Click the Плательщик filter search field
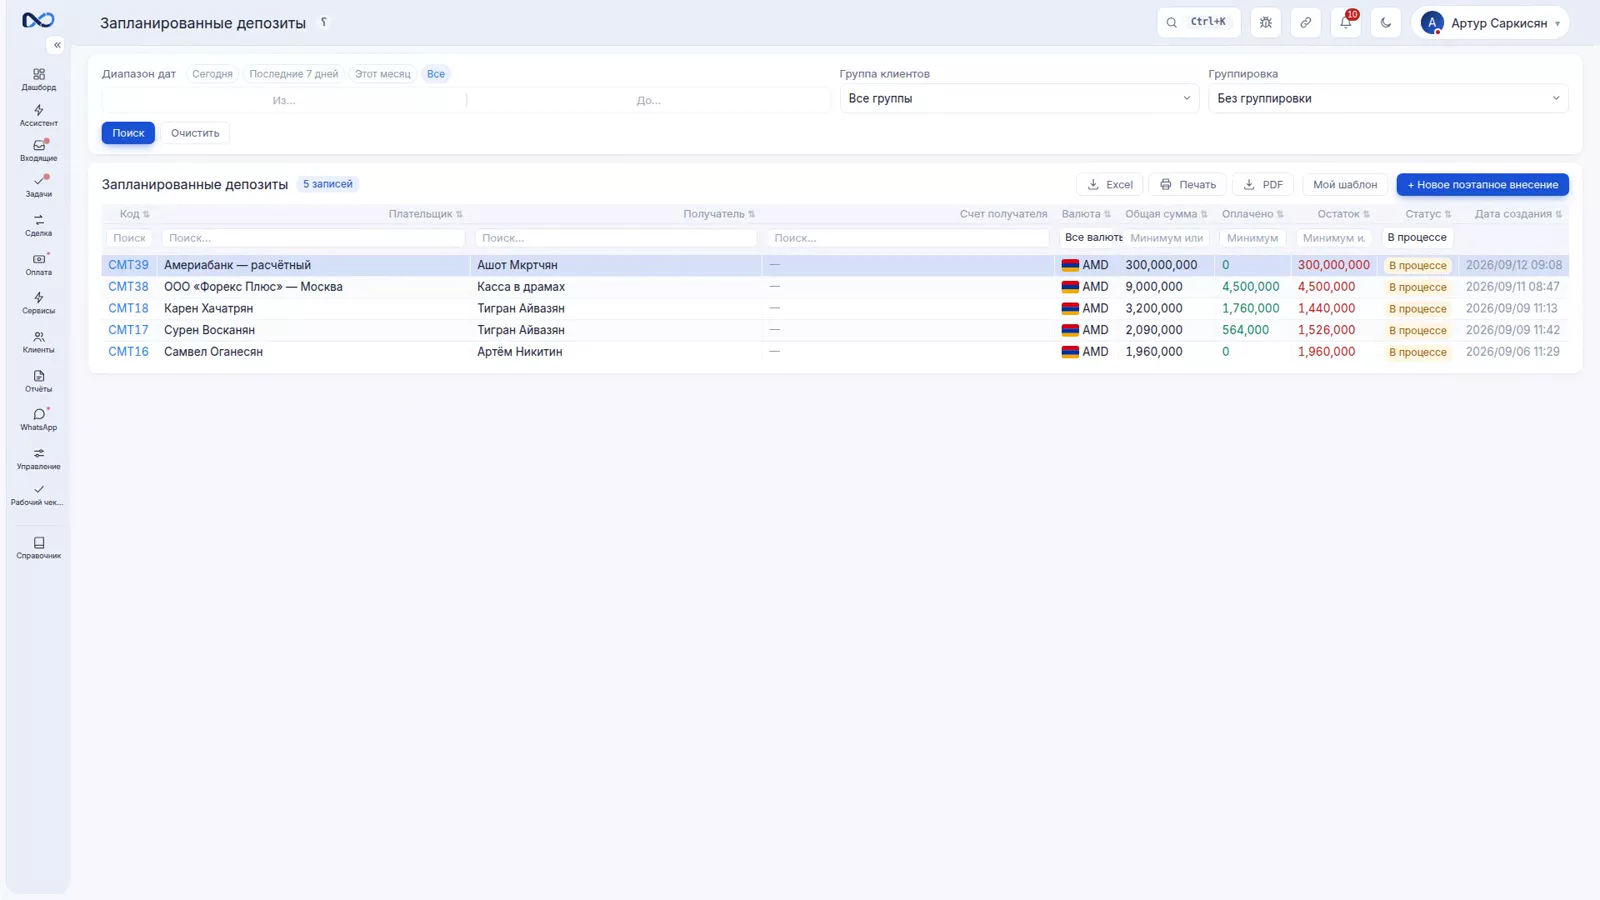Image resolution: width=1600 pixels, height=900 pixels. pyautogui.click(x=314, y=238)
